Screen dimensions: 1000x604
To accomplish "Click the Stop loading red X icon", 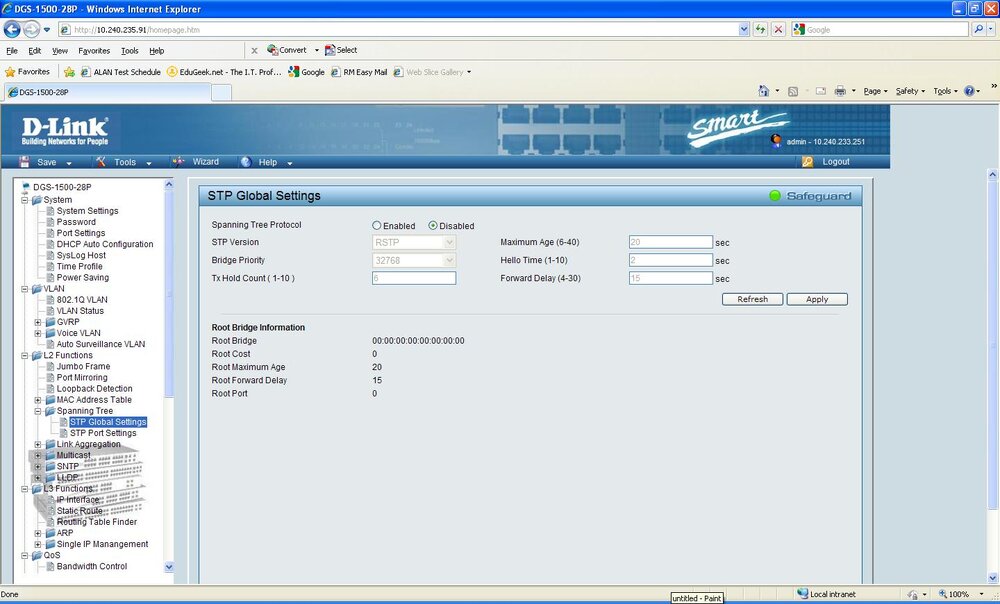I will coord(778,29).
